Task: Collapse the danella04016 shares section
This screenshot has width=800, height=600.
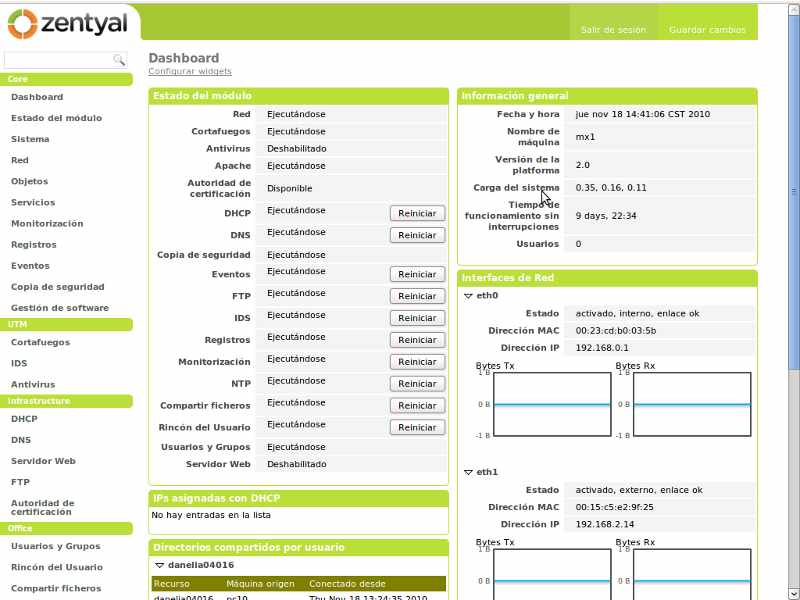Action: [x=158, y=565]
